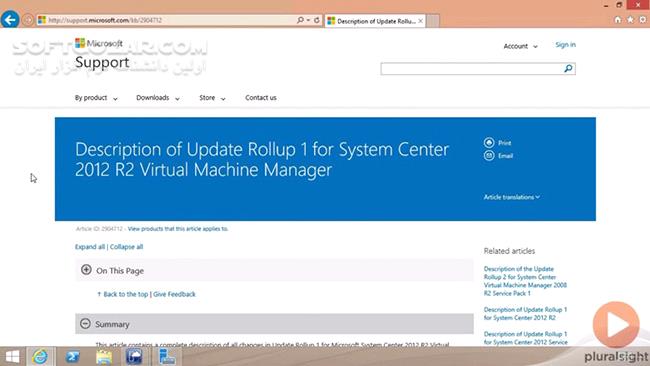Click the Sign in link

(x=565, y=45)
